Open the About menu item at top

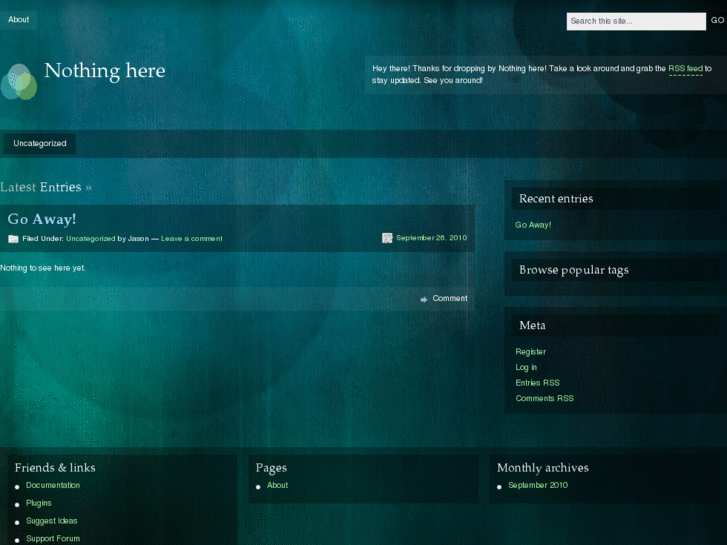coord(19,19)
